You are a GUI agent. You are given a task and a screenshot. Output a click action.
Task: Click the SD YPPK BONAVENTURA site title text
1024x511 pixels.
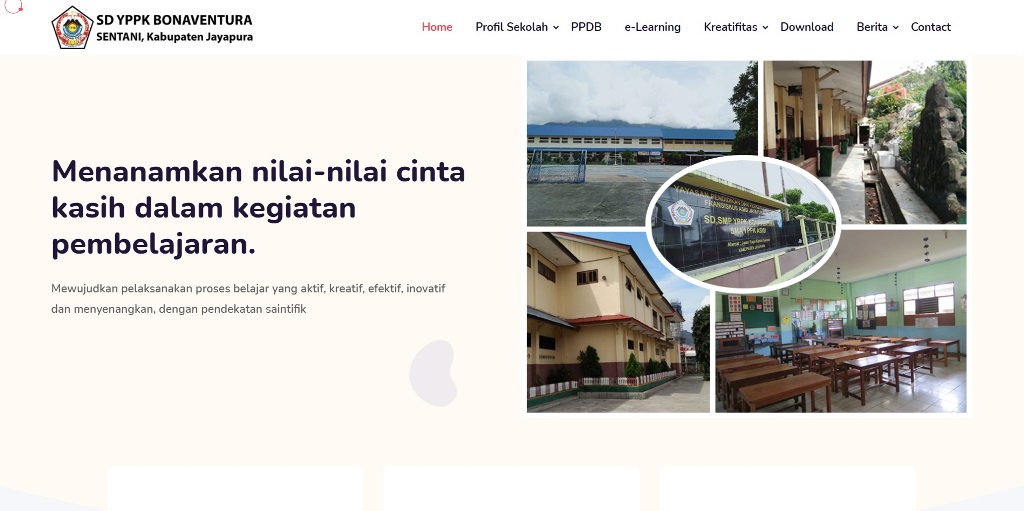point(174,19)
